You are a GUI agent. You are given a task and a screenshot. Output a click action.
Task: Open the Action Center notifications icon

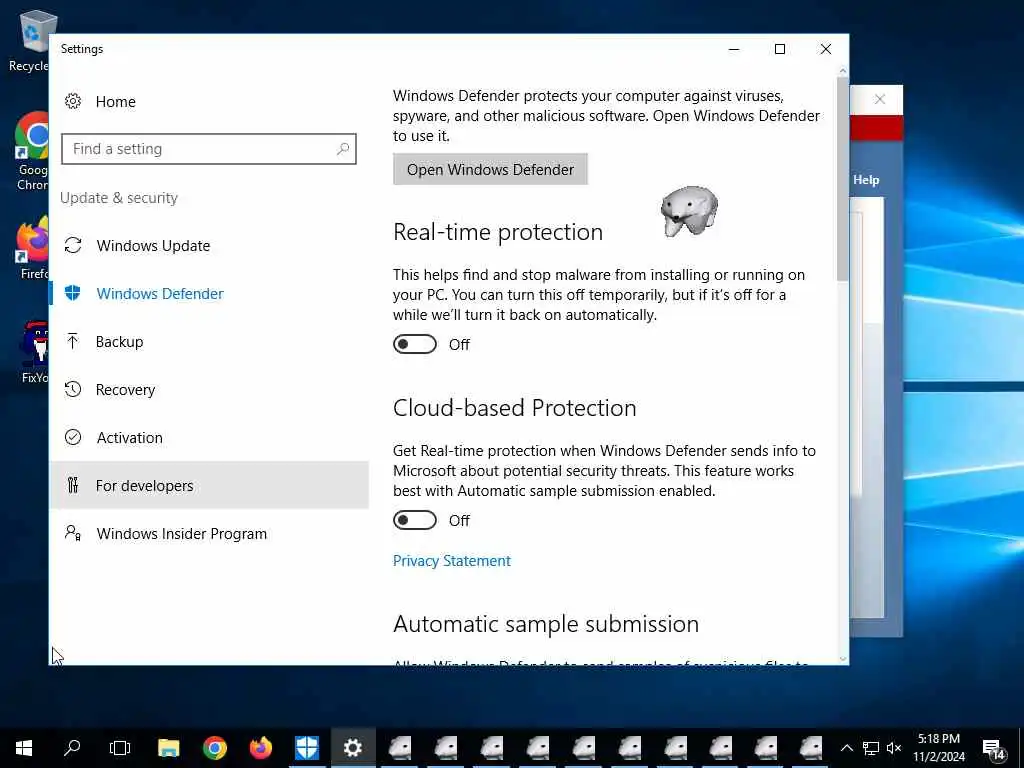click(993, 748)
